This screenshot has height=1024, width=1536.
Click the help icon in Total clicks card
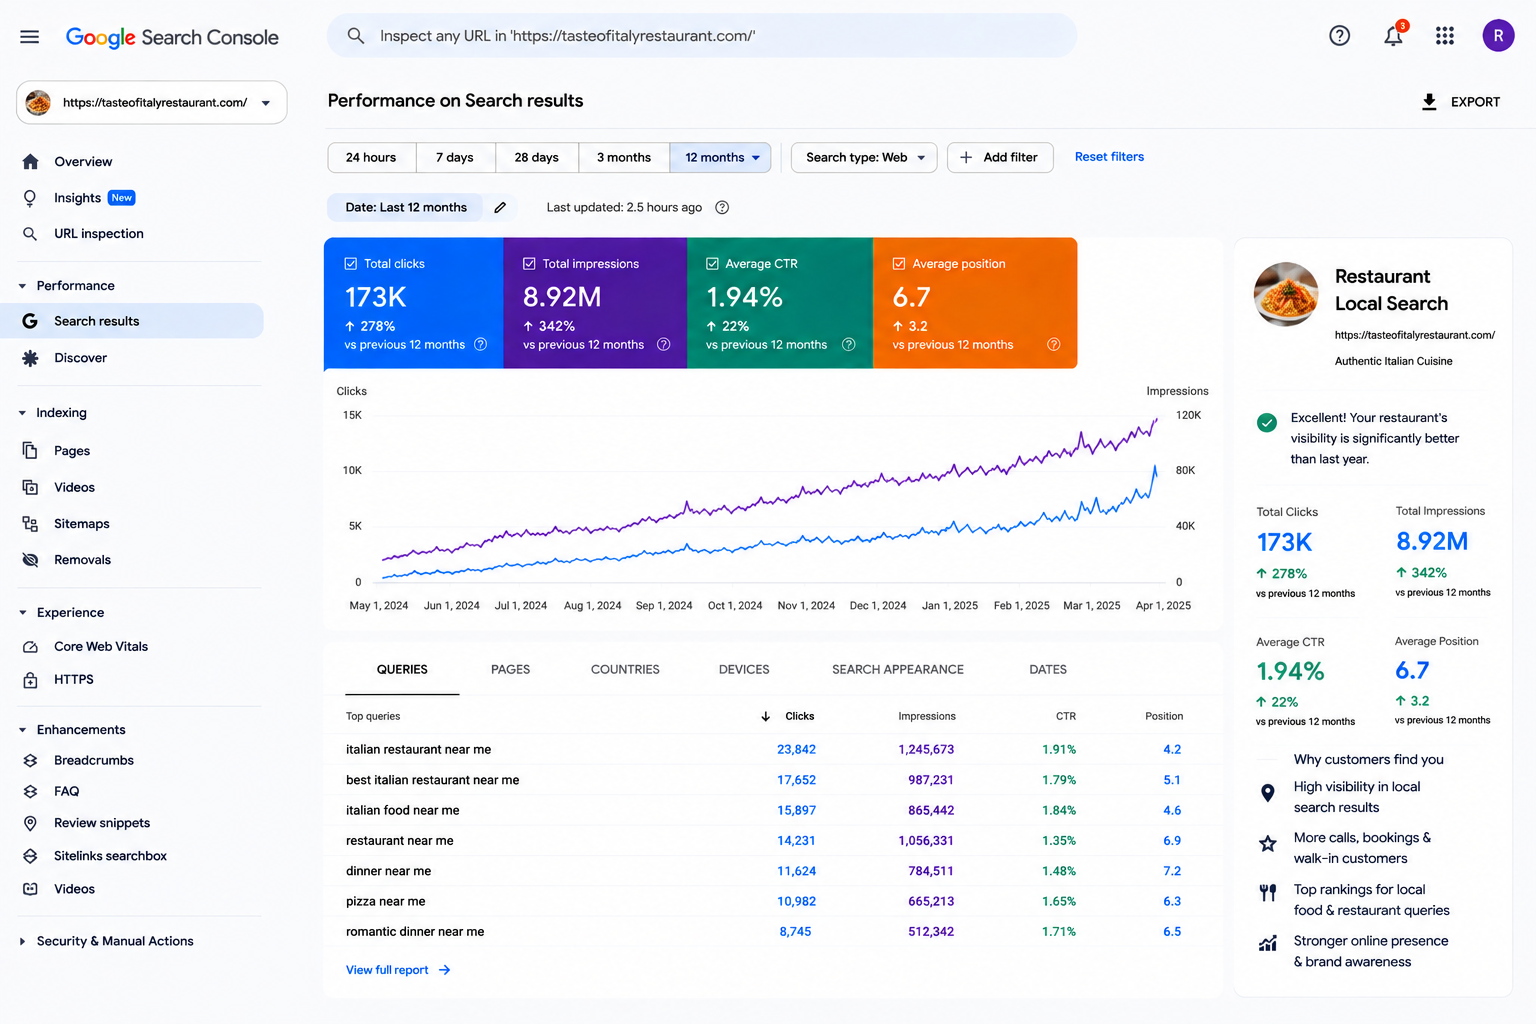click(480, 344)
